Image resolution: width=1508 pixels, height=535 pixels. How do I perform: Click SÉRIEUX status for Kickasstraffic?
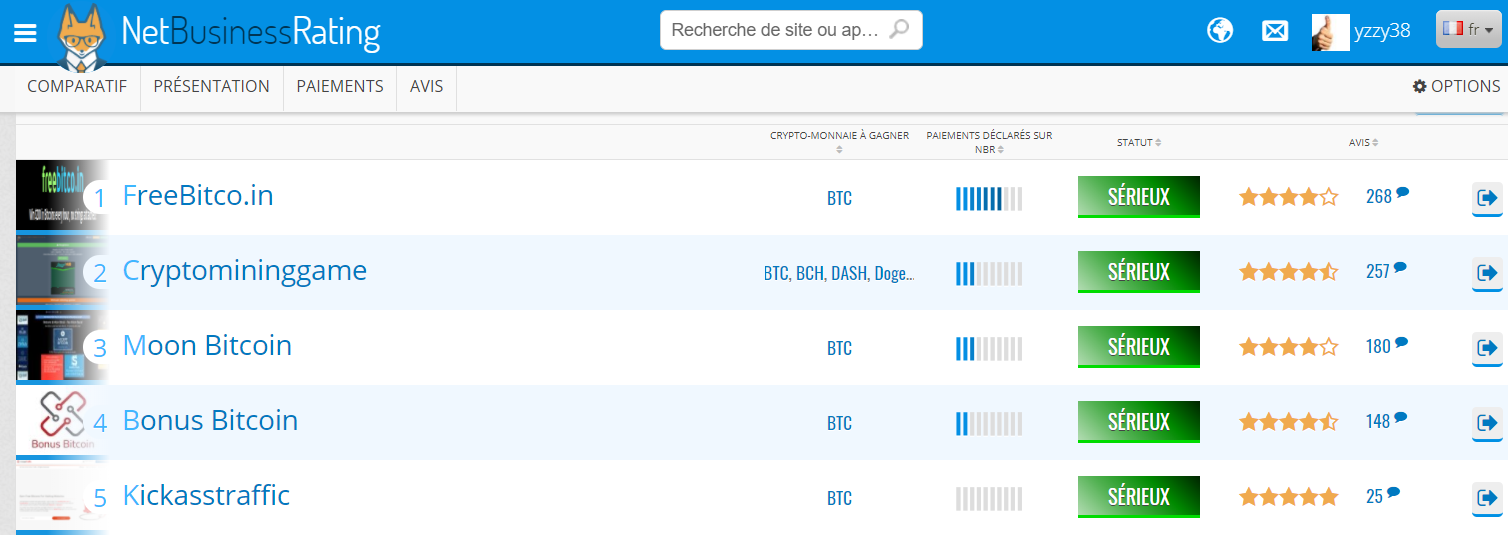click(1139, 497)
